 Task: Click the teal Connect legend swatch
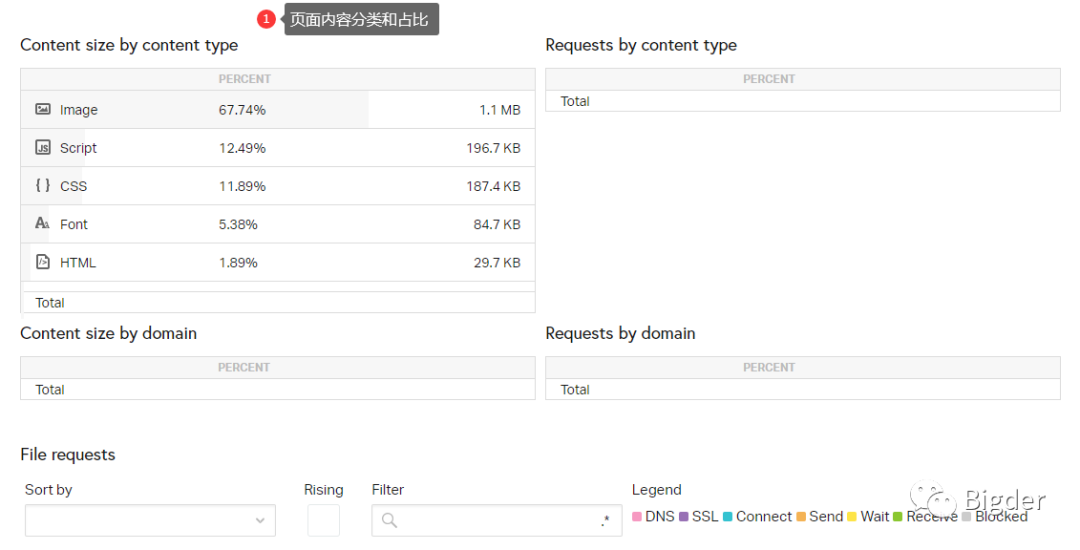pyautogui.click(x=728, y=517)
